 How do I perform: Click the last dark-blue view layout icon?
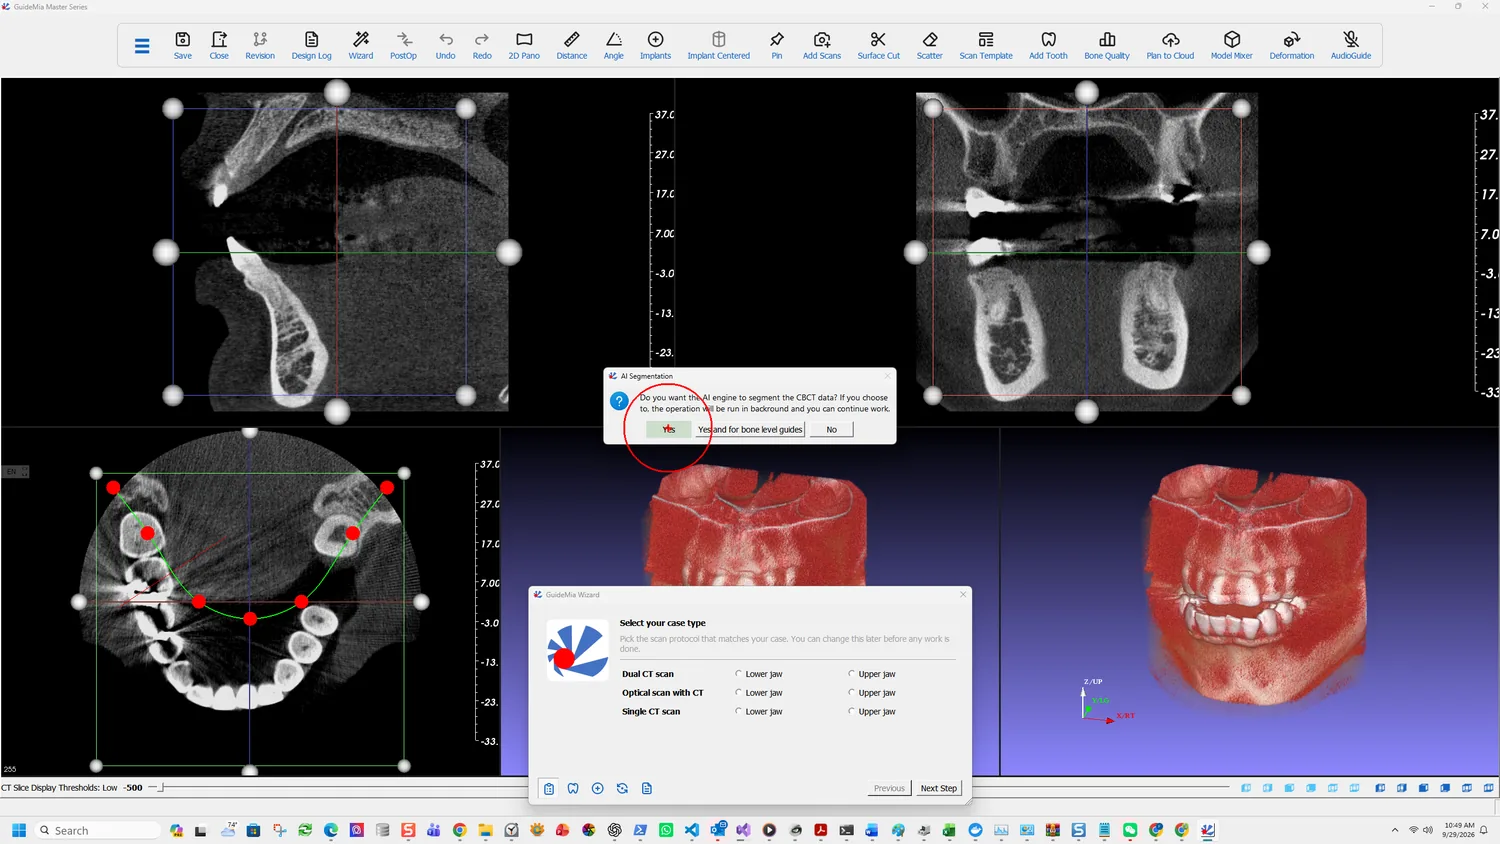pos(1489,788)
